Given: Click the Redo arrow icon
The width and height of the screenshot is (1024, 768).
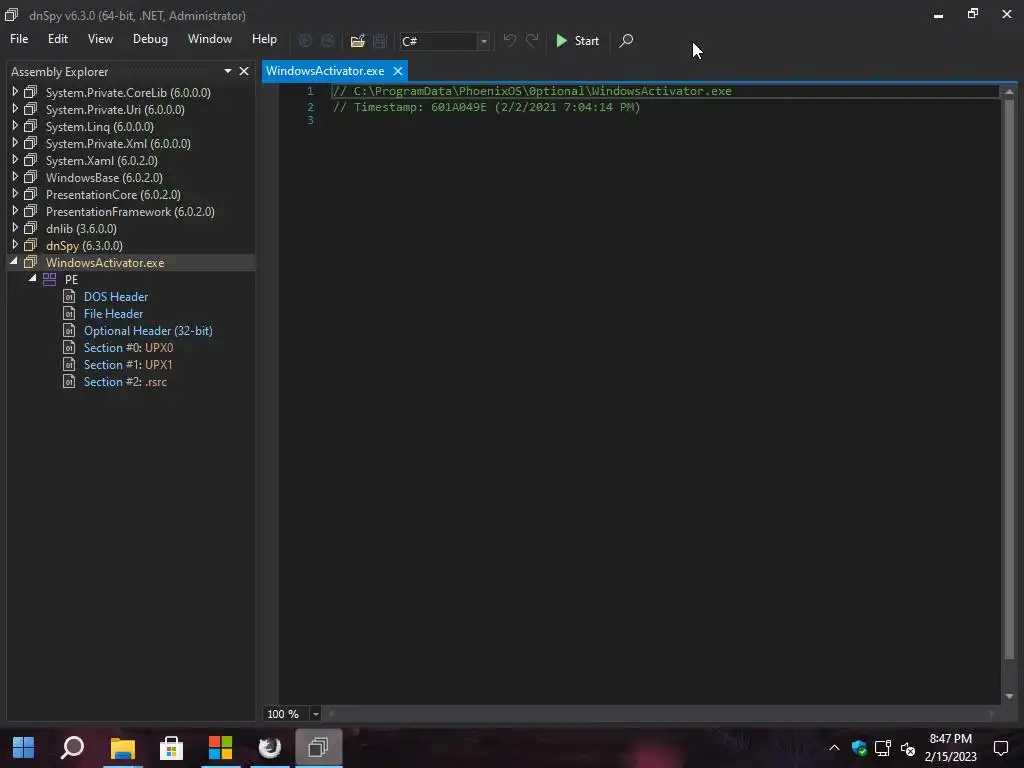Looking at the screenshot, I should pos(532,40).
